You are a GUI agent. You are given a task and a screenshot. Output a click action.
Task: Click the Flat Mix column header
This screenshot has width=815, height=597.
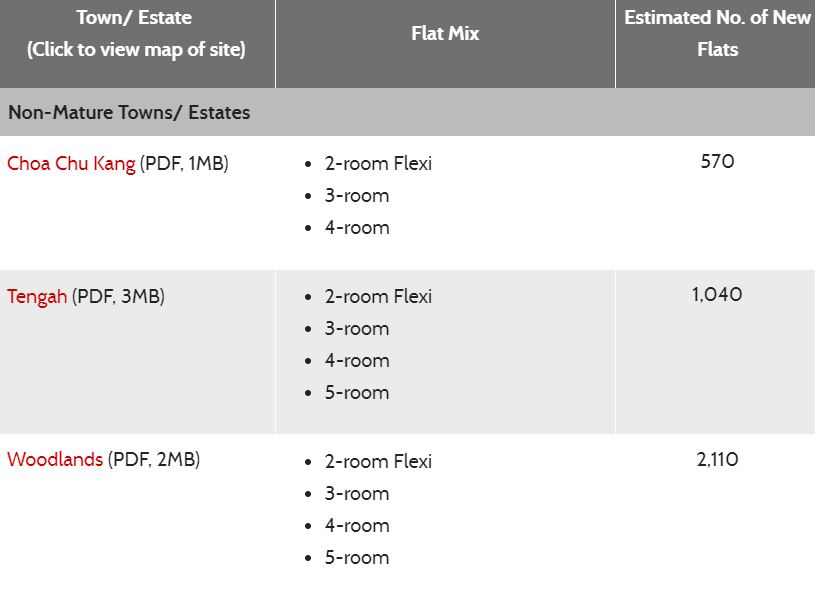coord(445,34)
